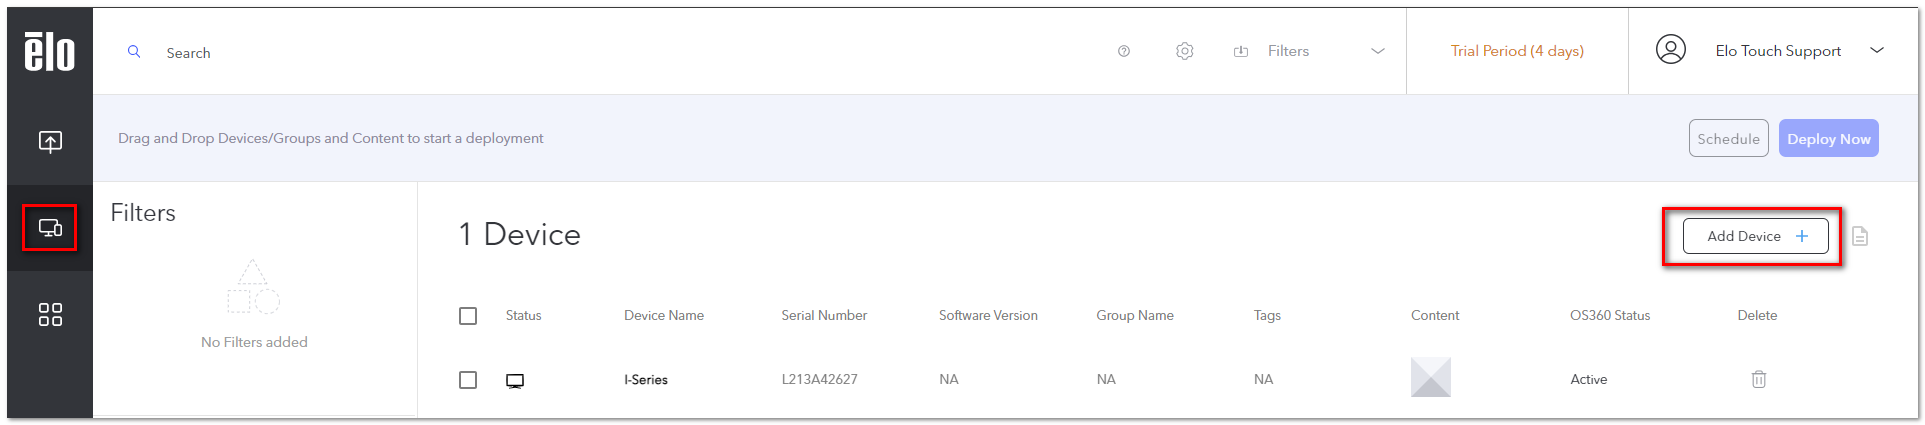
Task: Click the Deploy Now button
Action: coord(1829,139)
